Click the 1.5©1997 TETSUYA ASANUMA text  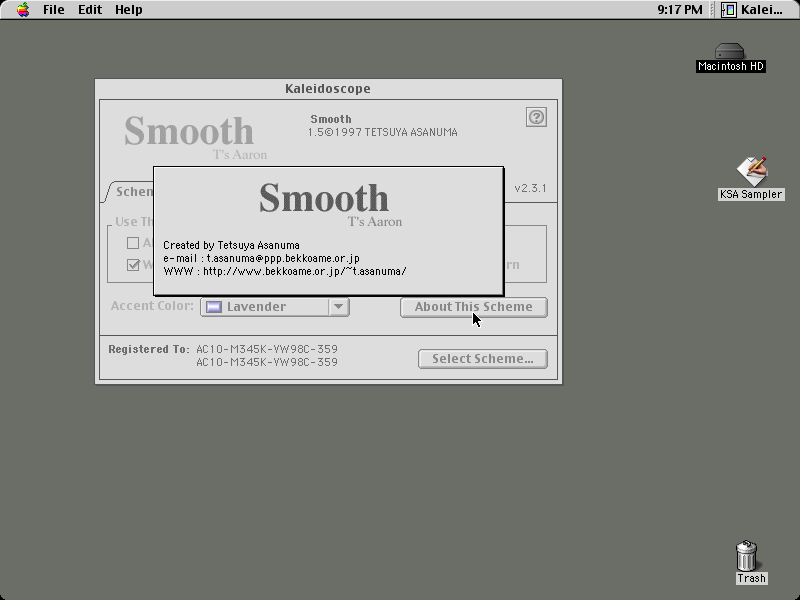382,133
